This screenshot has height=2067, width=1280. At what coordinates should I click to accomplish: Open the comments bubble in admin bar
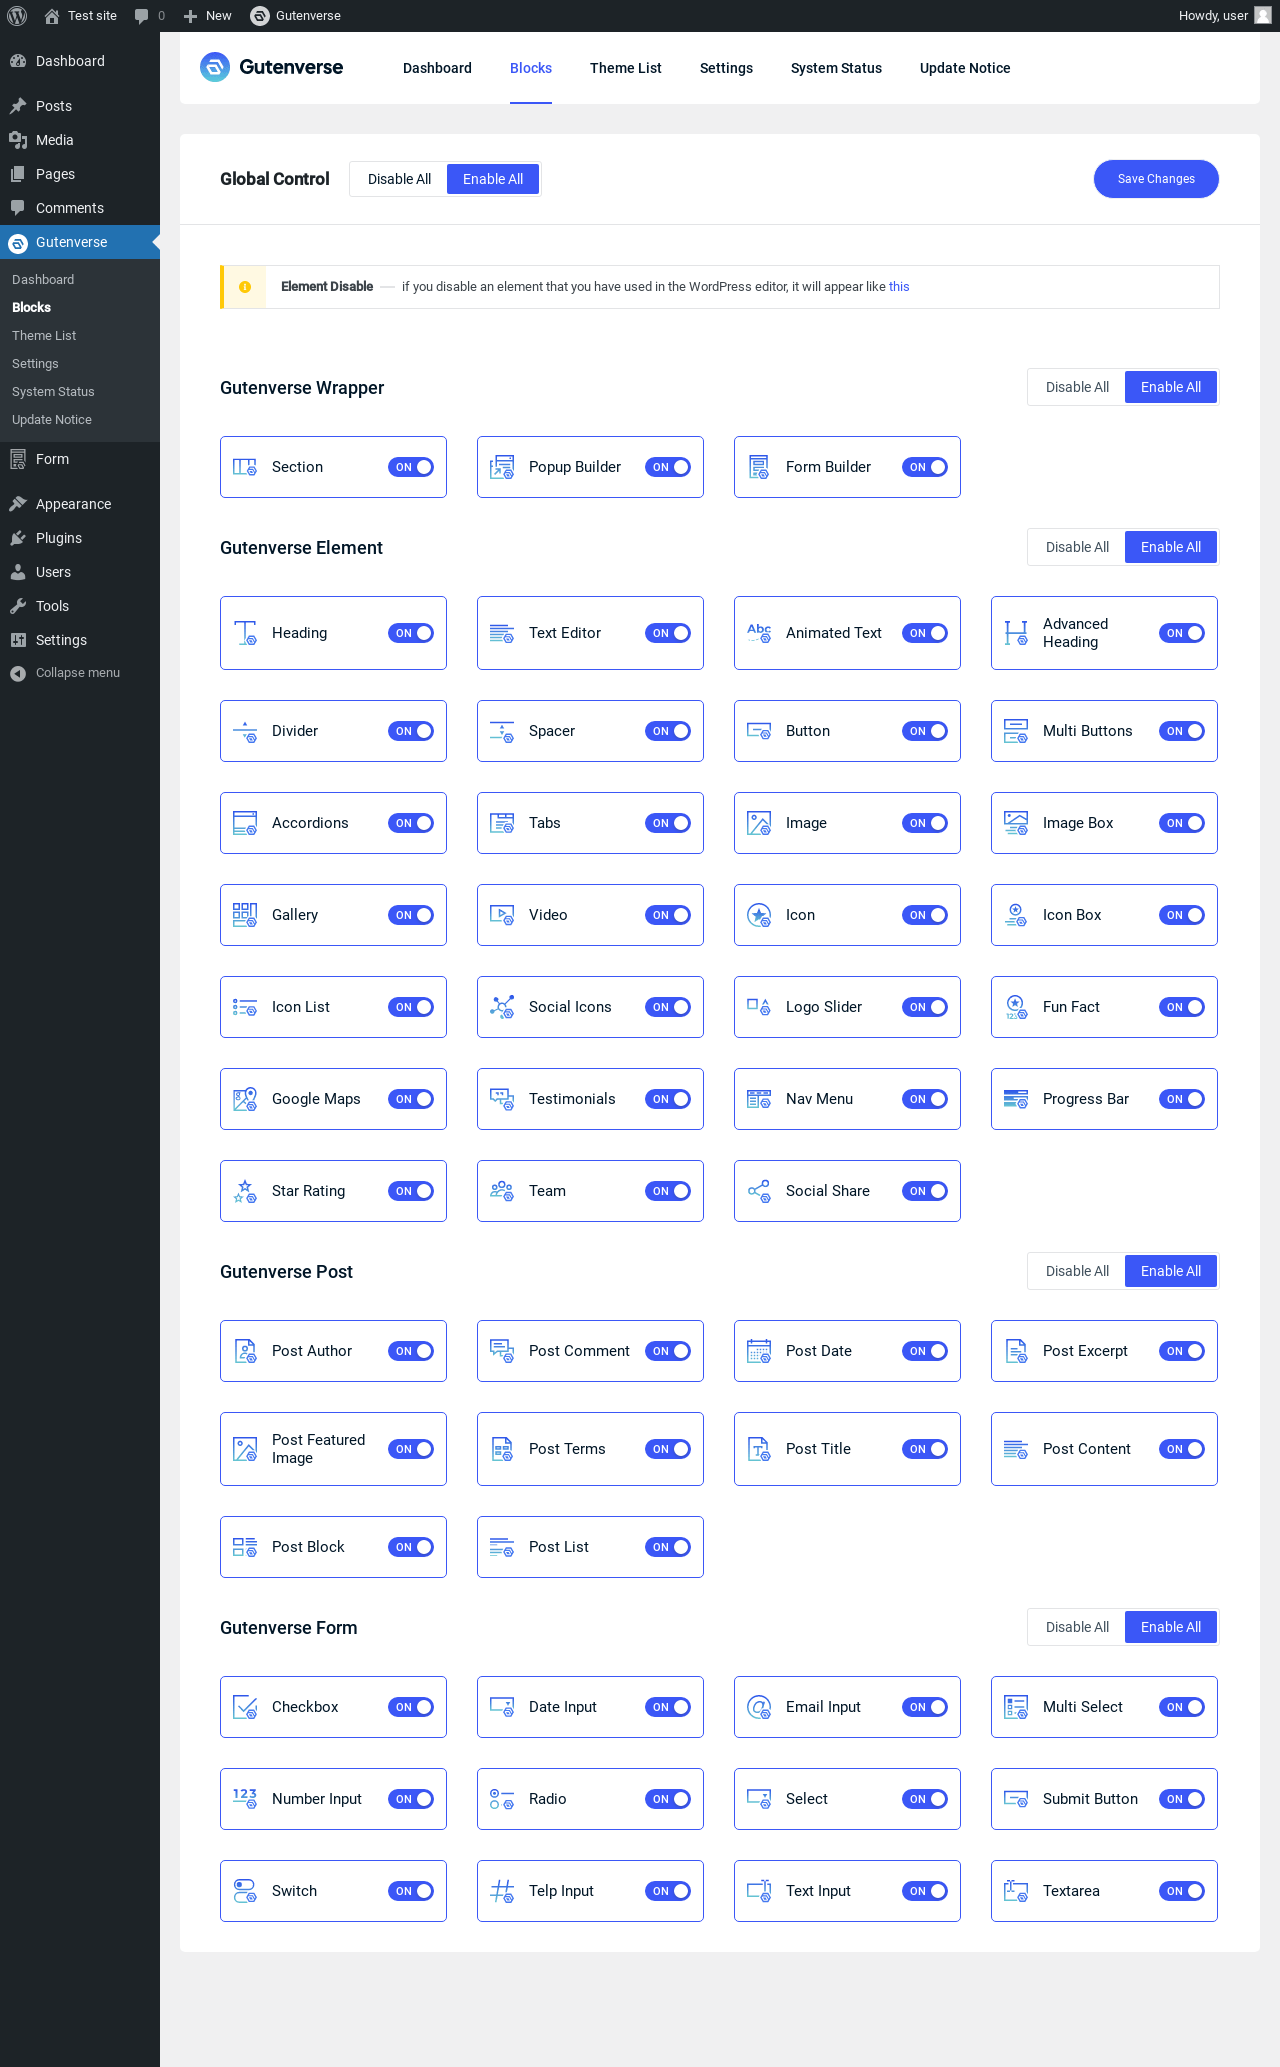coord(149,16)
